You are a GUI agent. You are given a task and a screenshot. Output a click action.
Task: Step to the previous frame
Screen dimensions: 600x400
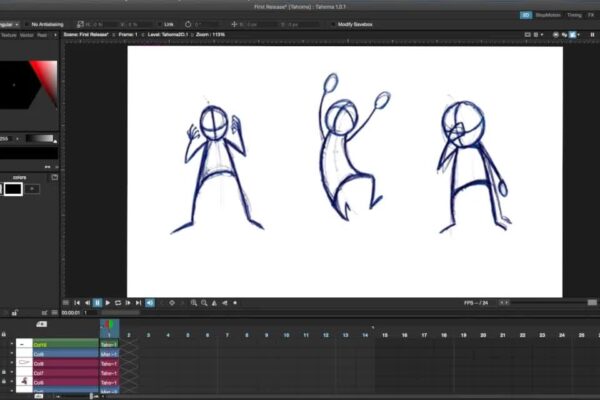[87, 302]
